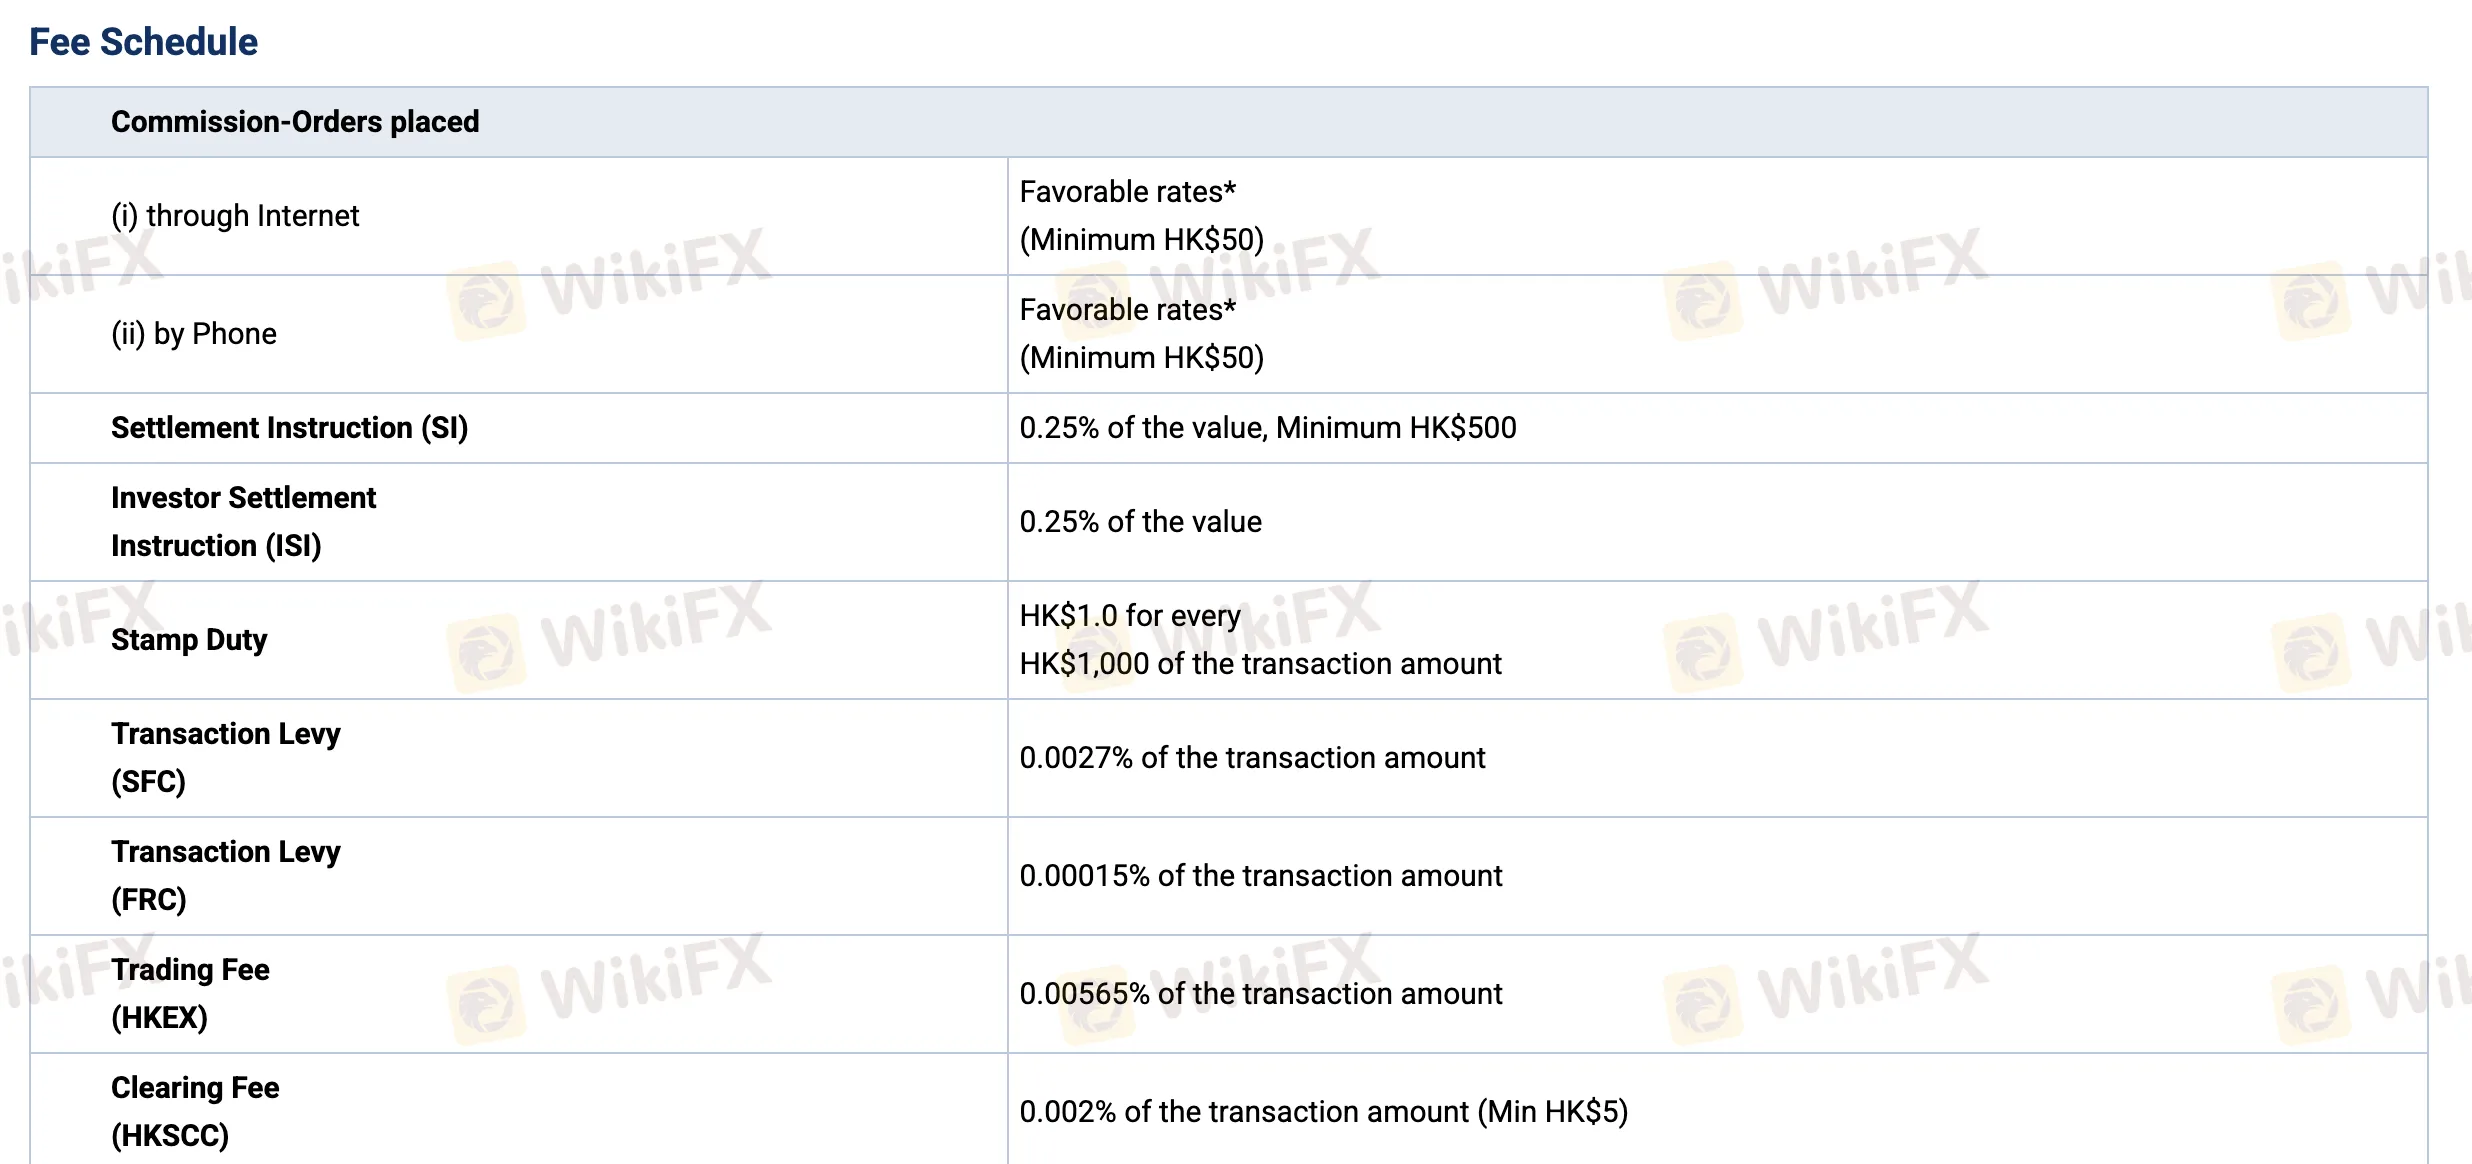Click 'Minimum HK$50' under by Phone
Image resolution: width=2472 pixels, height=1164 pixels.
1142,358
